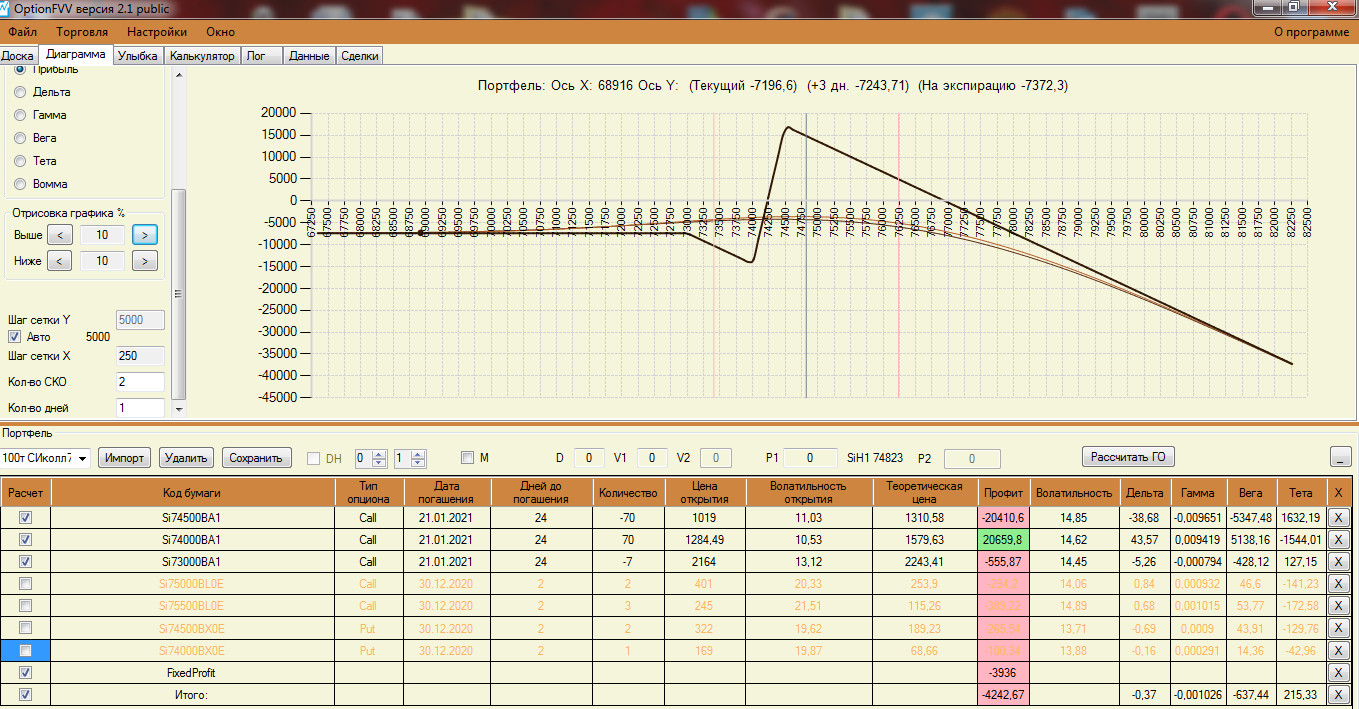Screen dimensions: 1359x709
Task: Click the Сохранить button
Action: click(257, 458)
